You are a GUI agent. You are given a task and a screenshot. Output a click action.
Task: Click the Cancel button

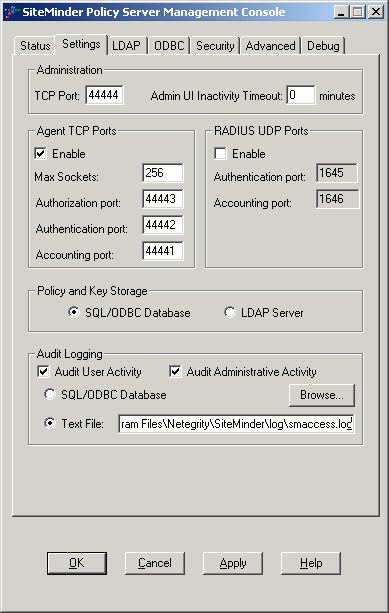[155, 563]
